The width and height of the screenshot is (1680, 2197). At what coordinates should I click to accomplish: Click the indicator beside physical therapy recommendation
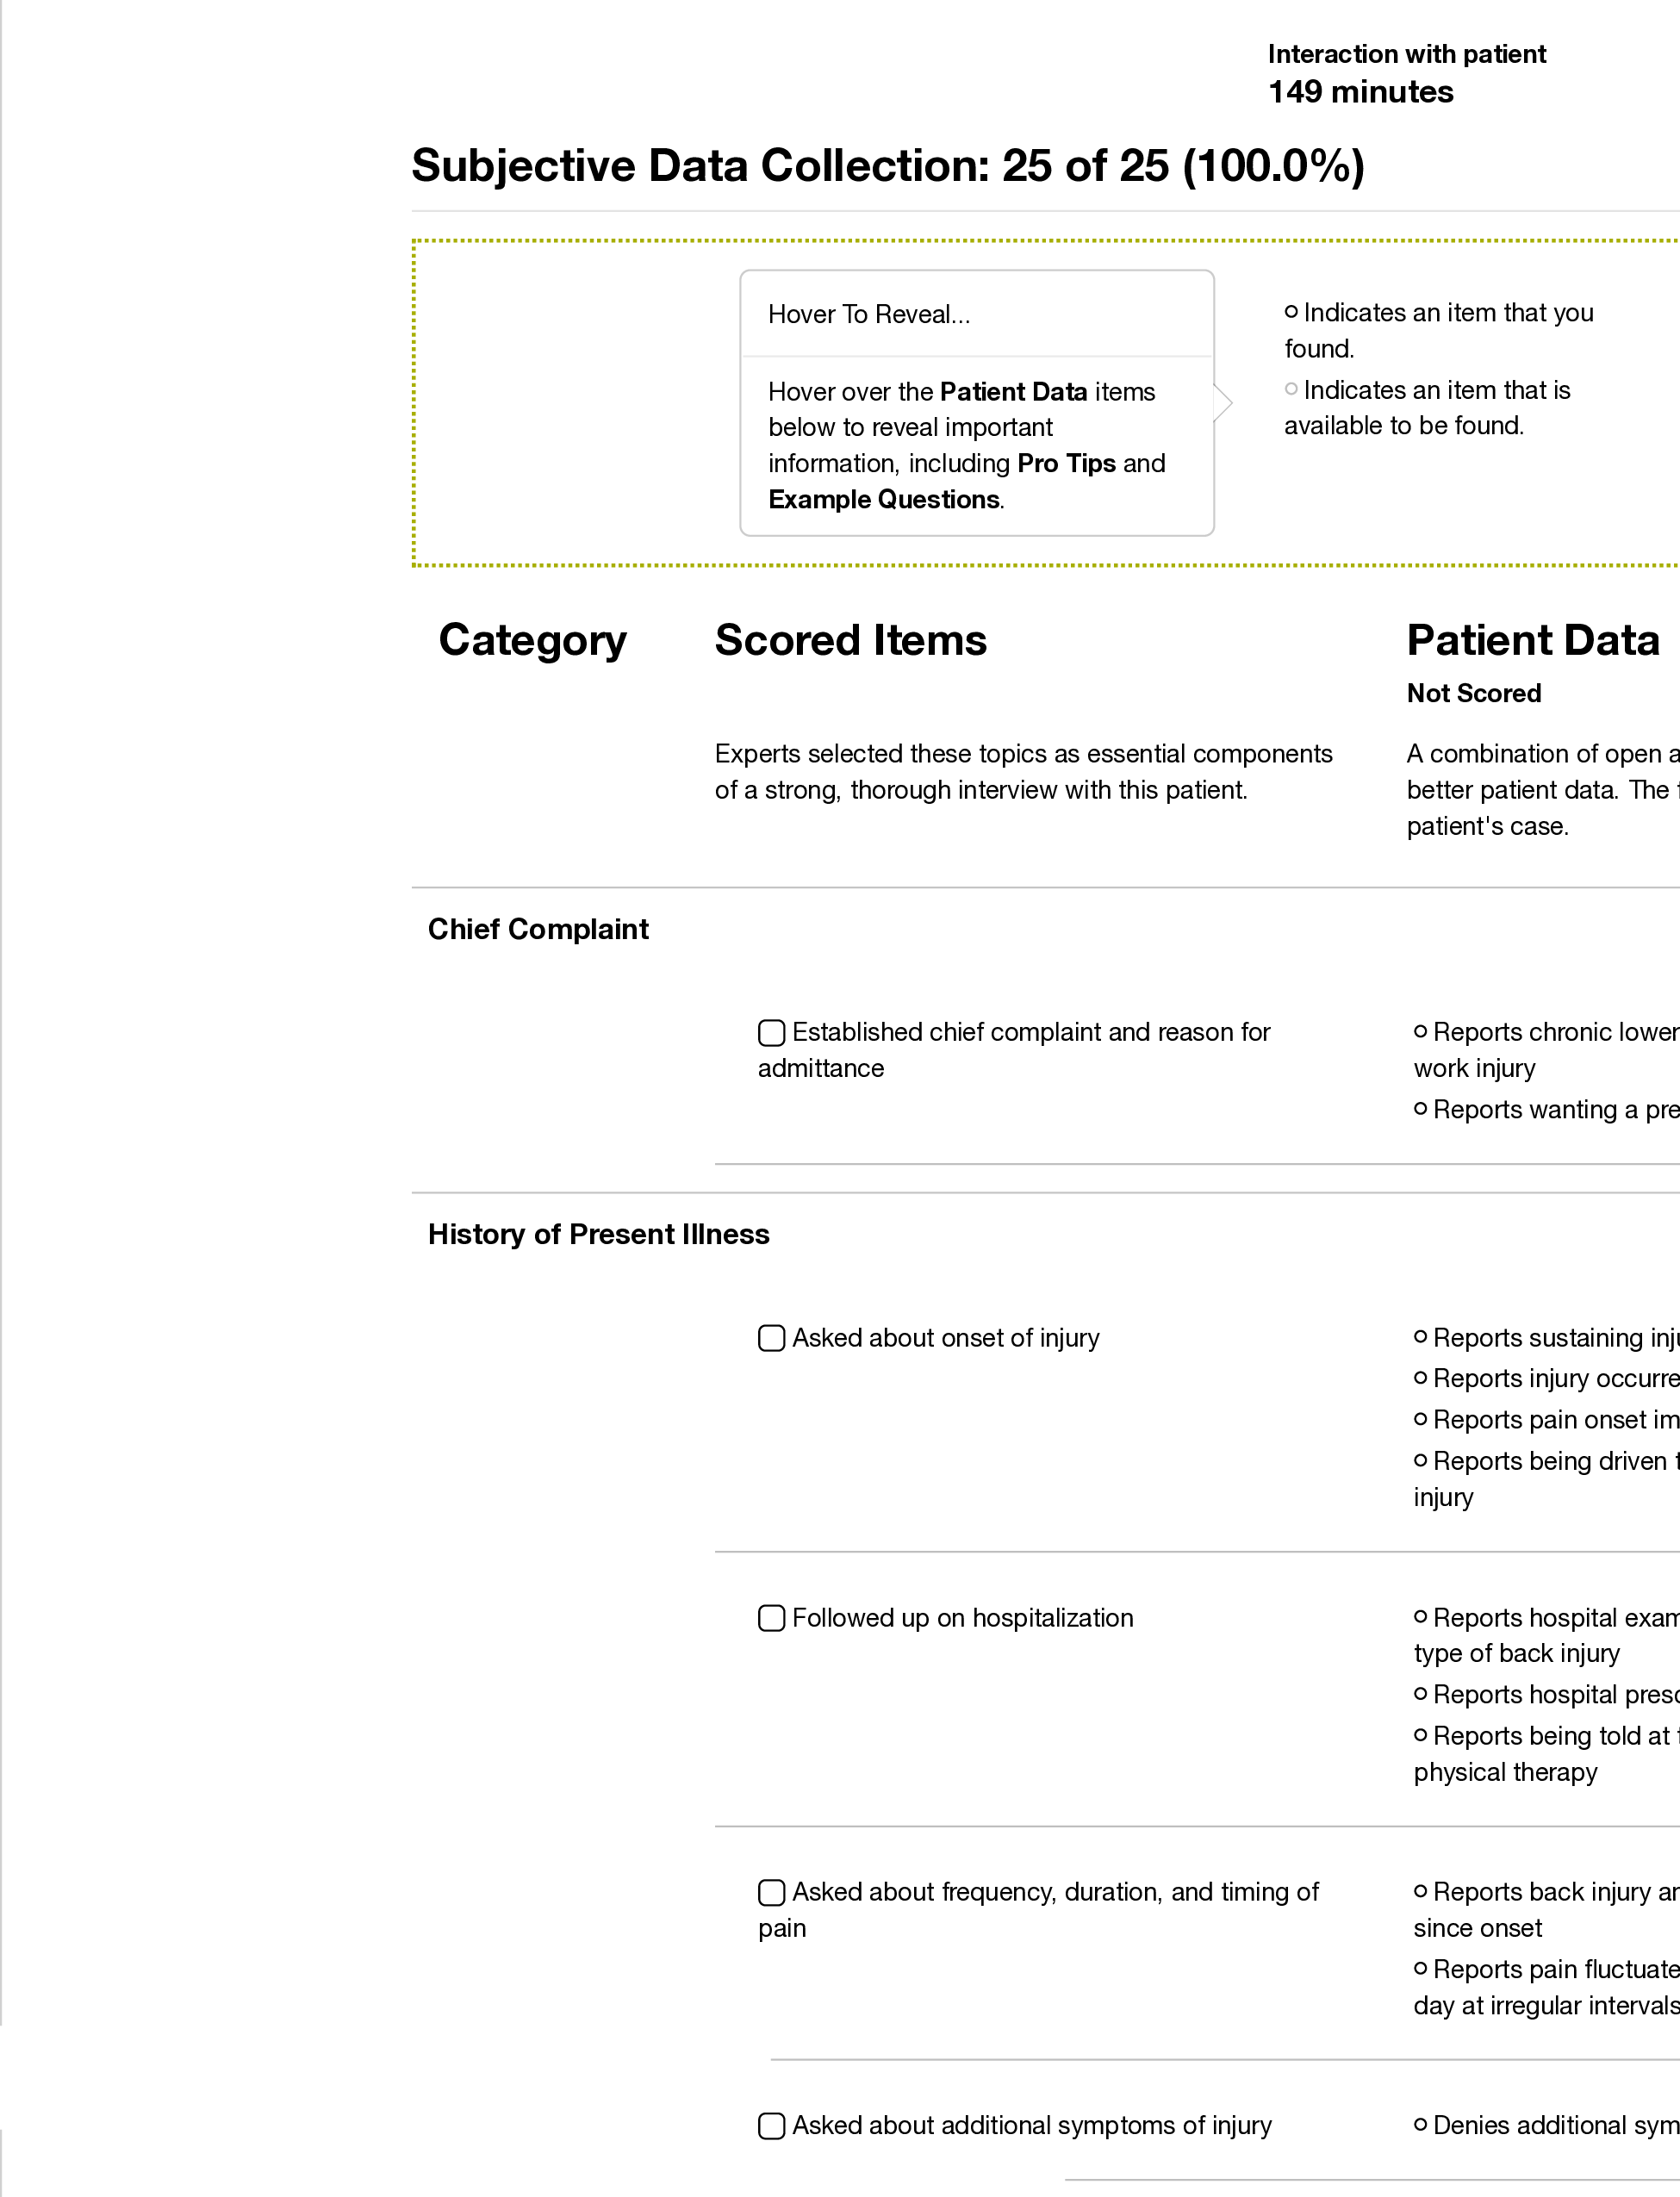pyautogui.click(x=1421, y=1735)
